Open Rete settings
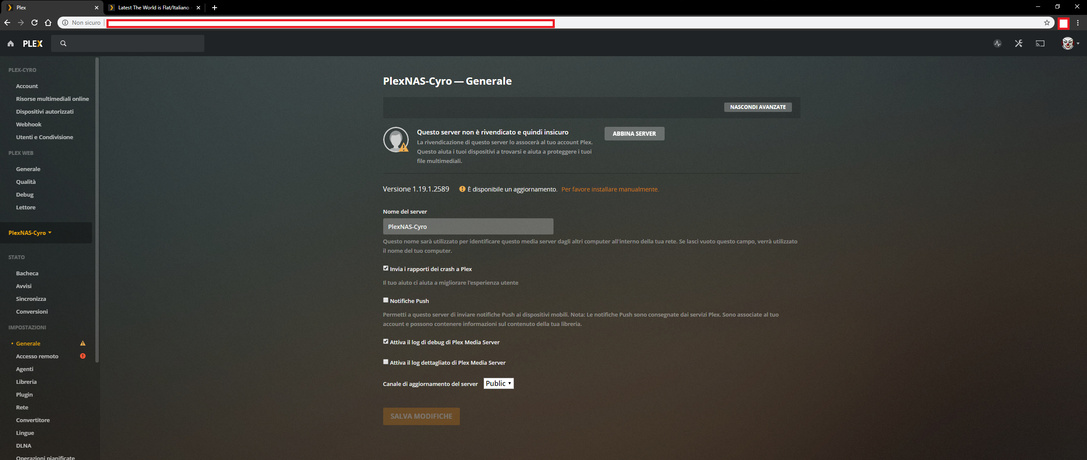The width and height of the screenshot is (1087, 460). pyautogui.click(x=22, y=407)
